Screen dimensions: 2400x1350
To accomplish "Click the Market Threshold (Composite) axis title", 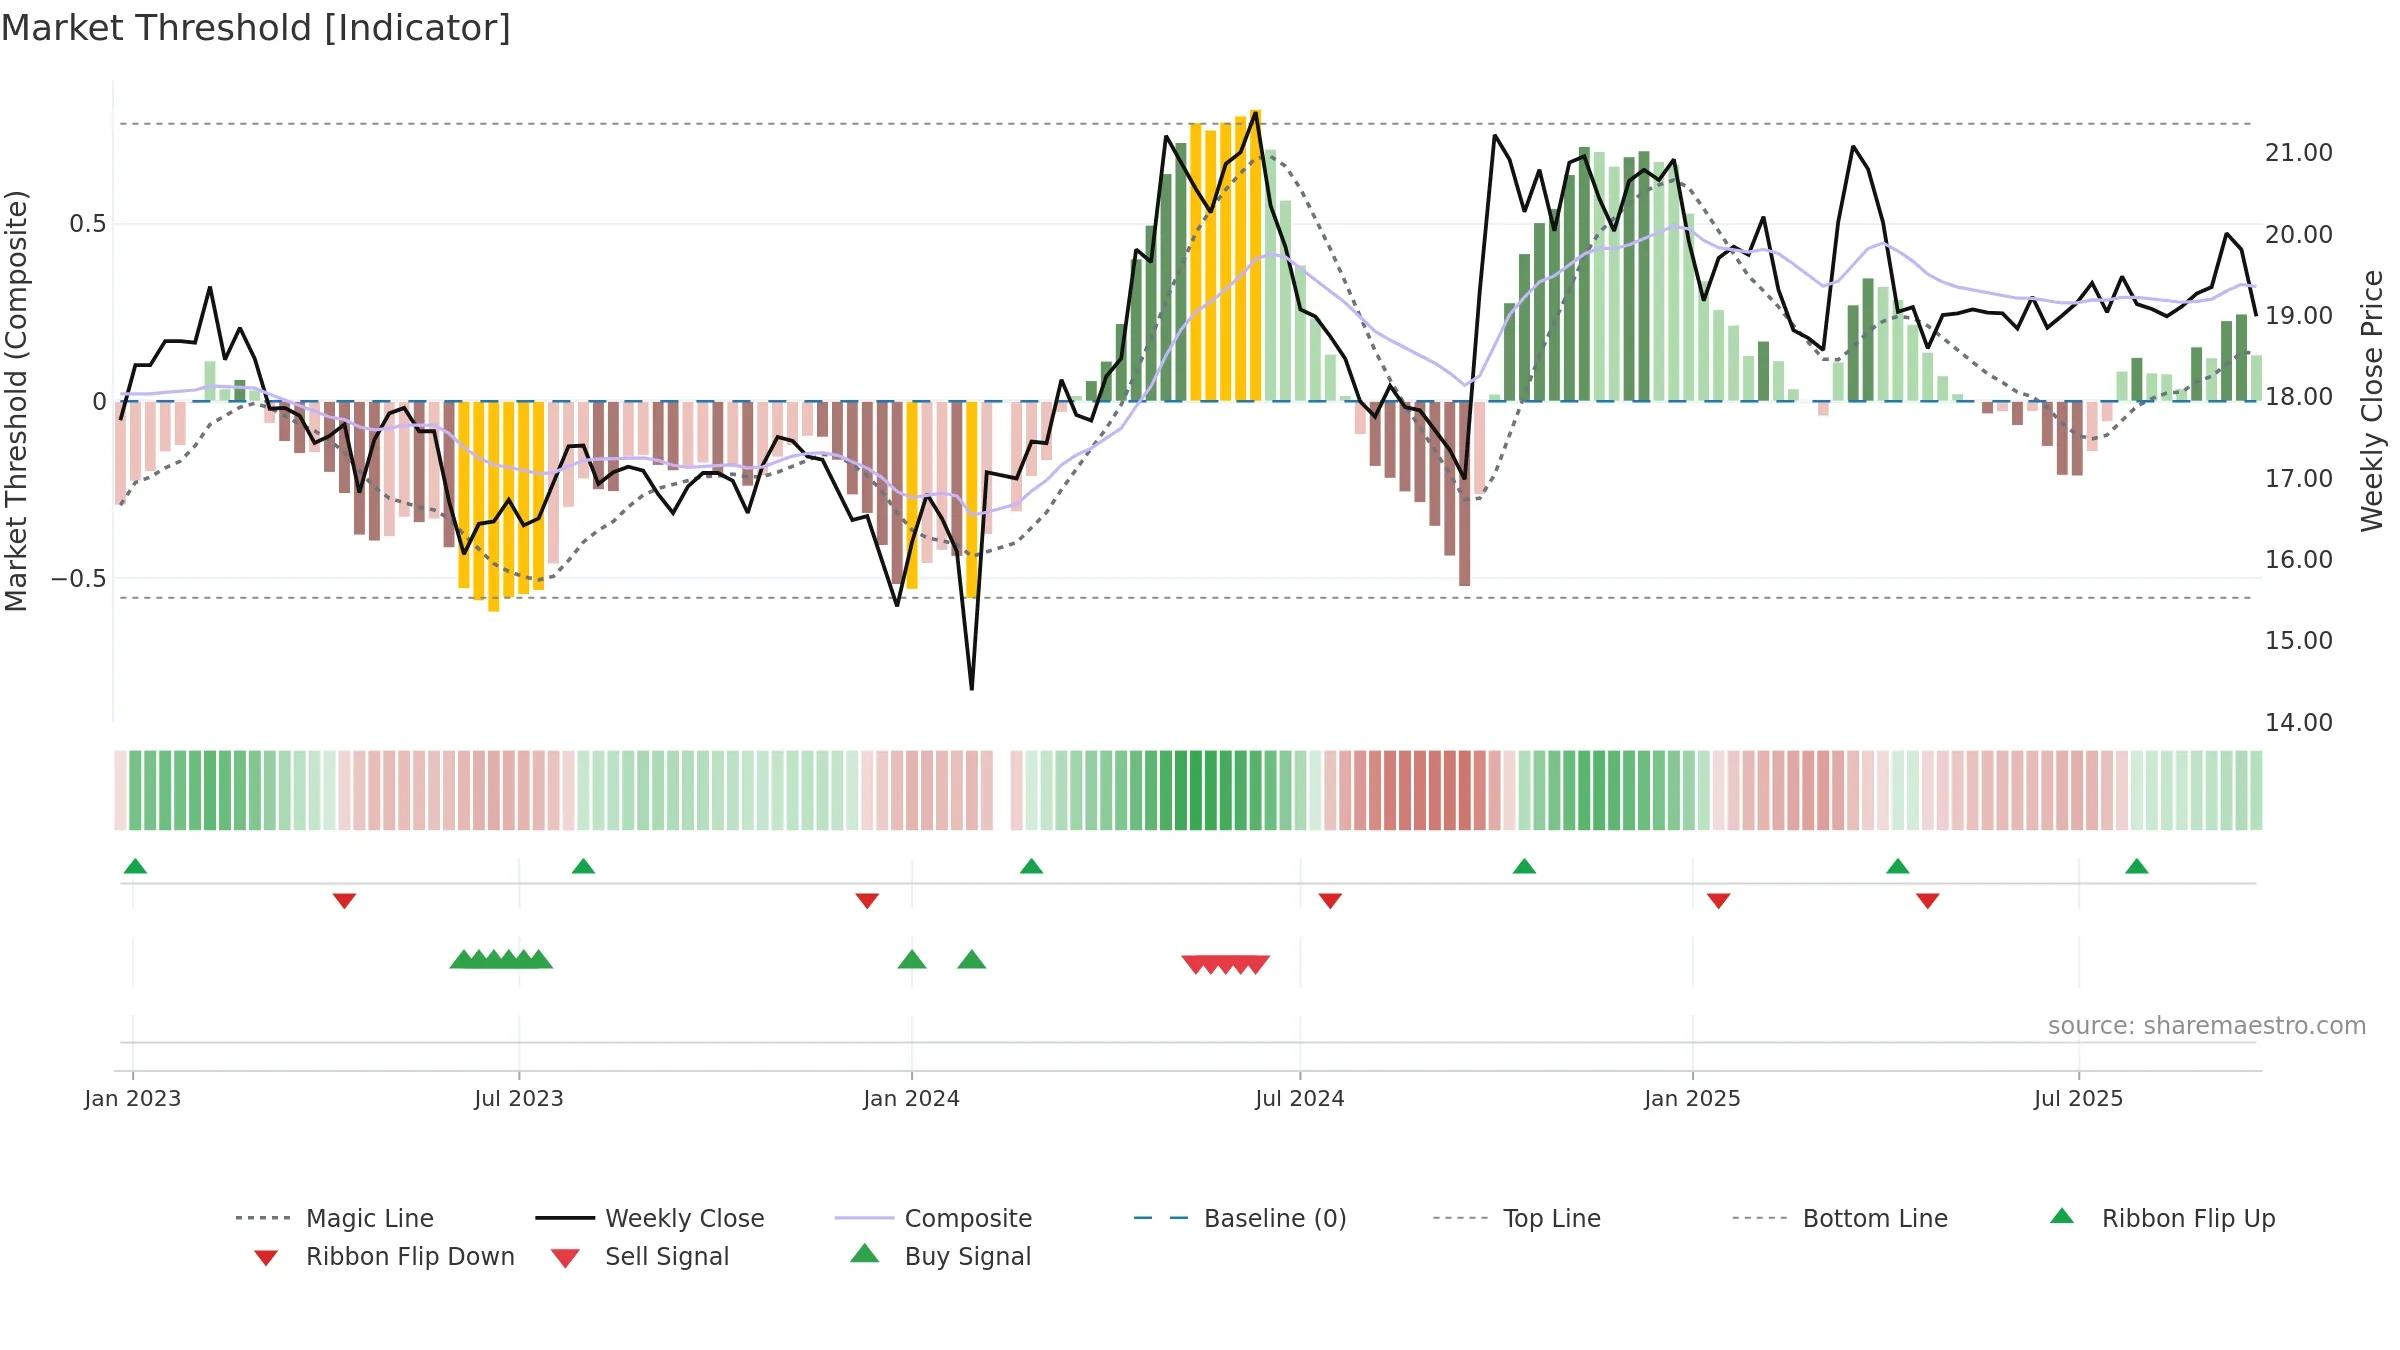I will 16,400.
